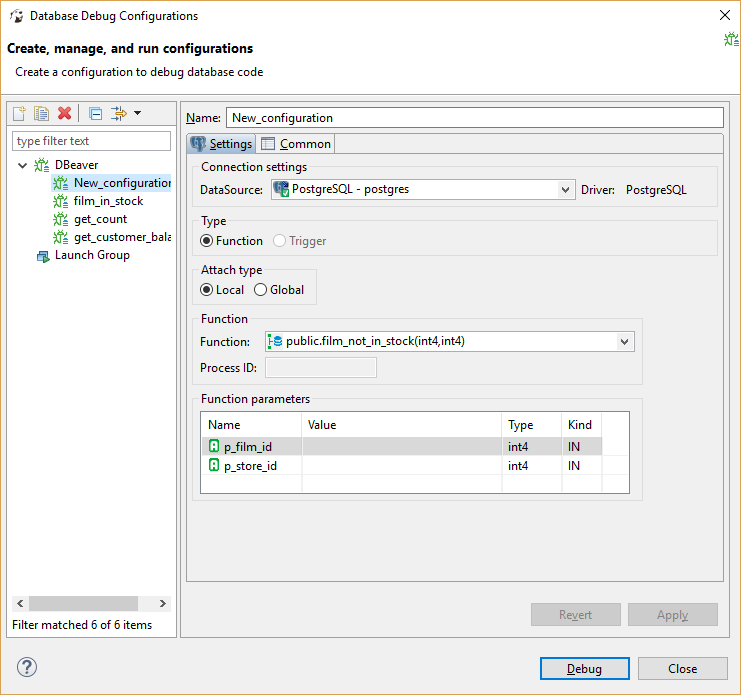Click the Name input field
Viewport: 741px width, 695px height.
point(474,118)
